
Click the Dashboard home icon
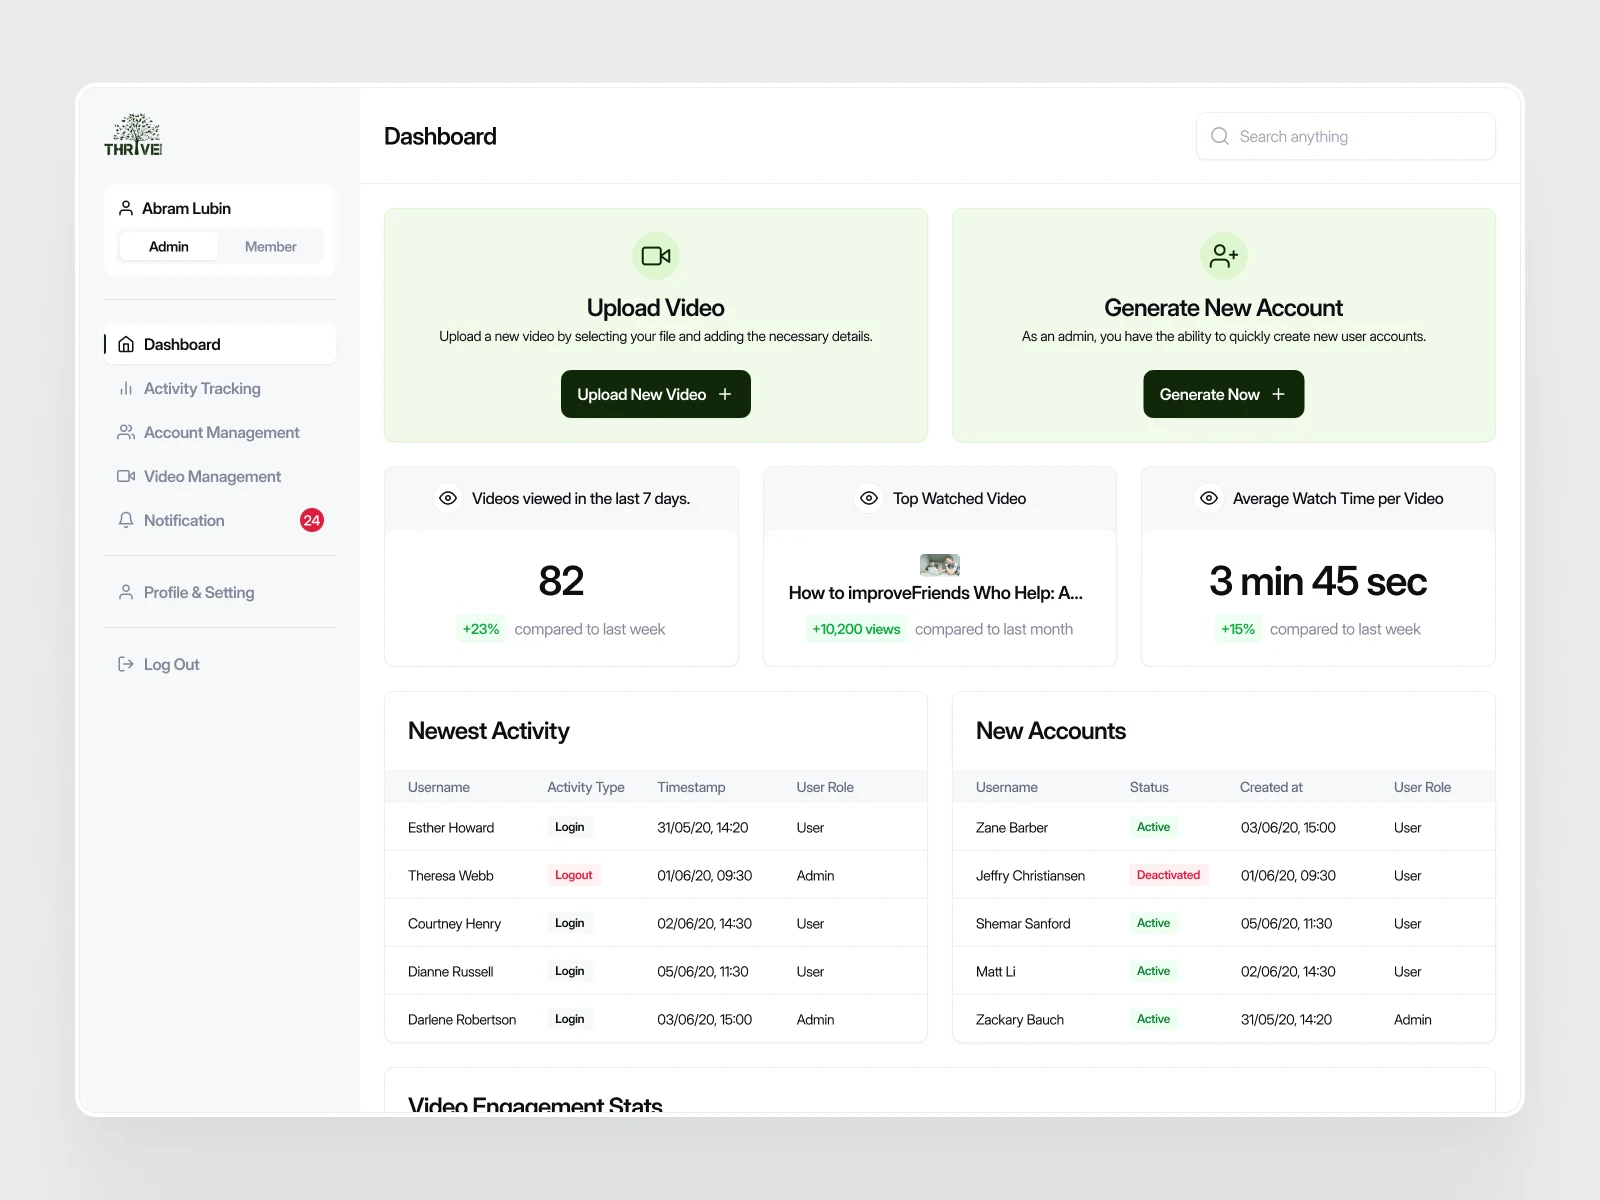click(126, 344)
